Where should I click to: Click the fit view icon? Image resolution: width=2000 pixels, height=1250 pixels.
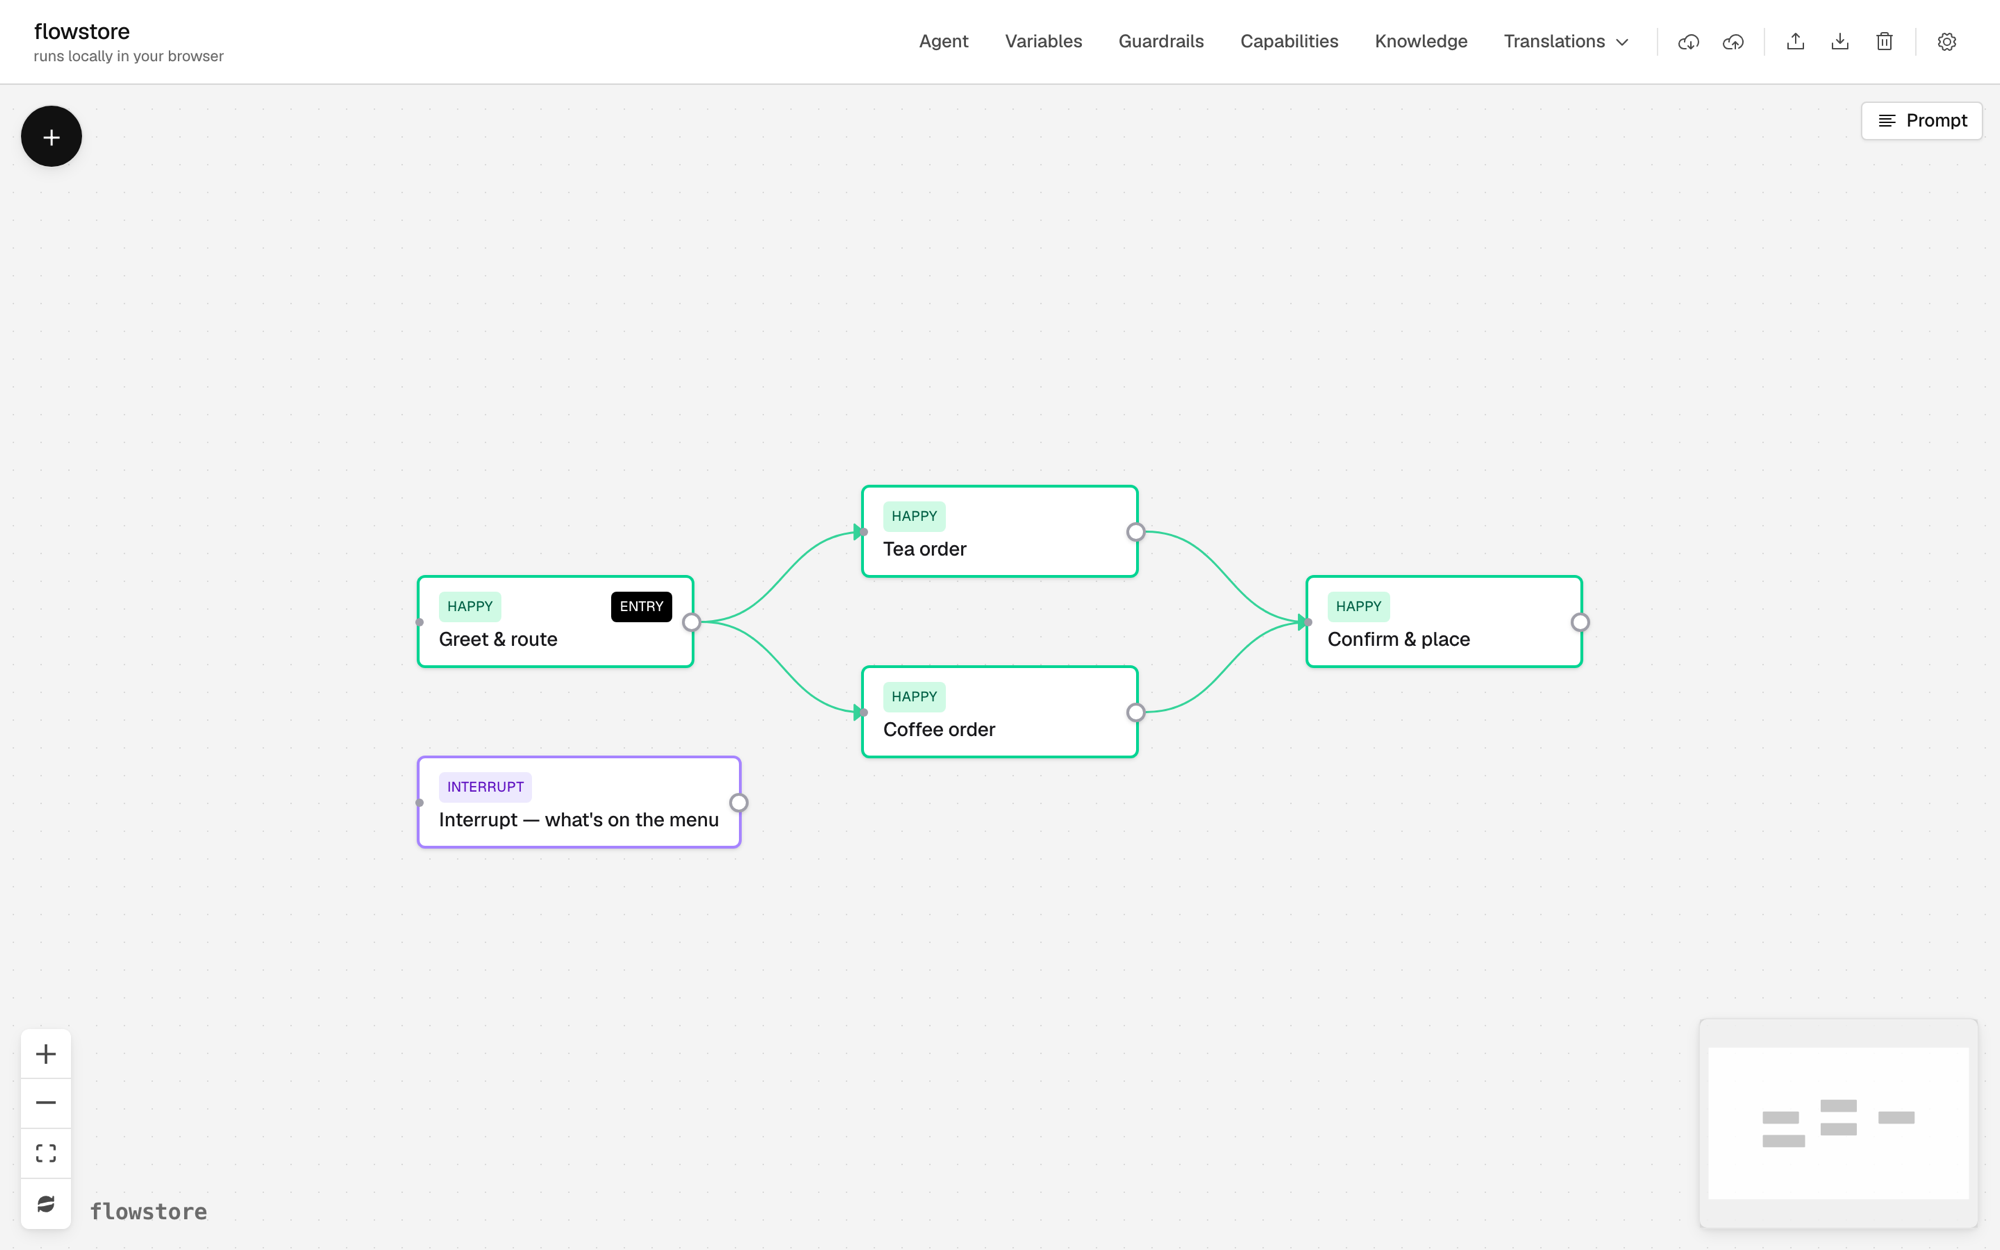(46, 1153)
